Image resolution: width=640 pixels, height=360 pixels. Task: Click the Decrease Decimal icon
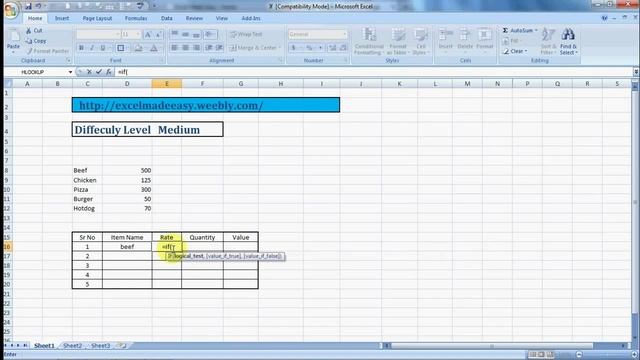pyautogui.click(x=343, y=48)
